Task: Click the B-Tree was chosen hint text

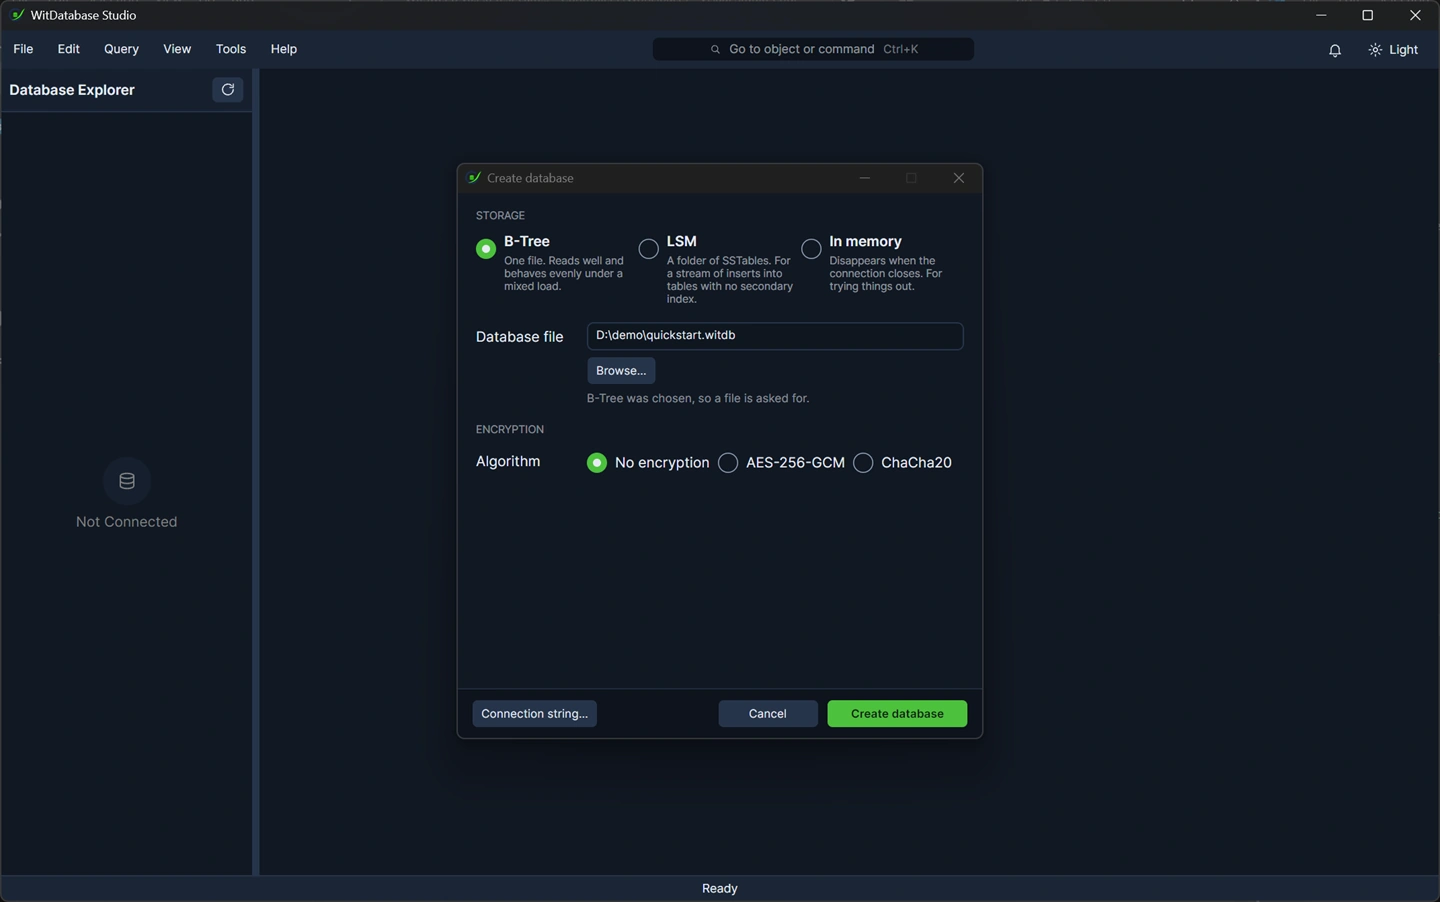Action: (x=698, y=399)
